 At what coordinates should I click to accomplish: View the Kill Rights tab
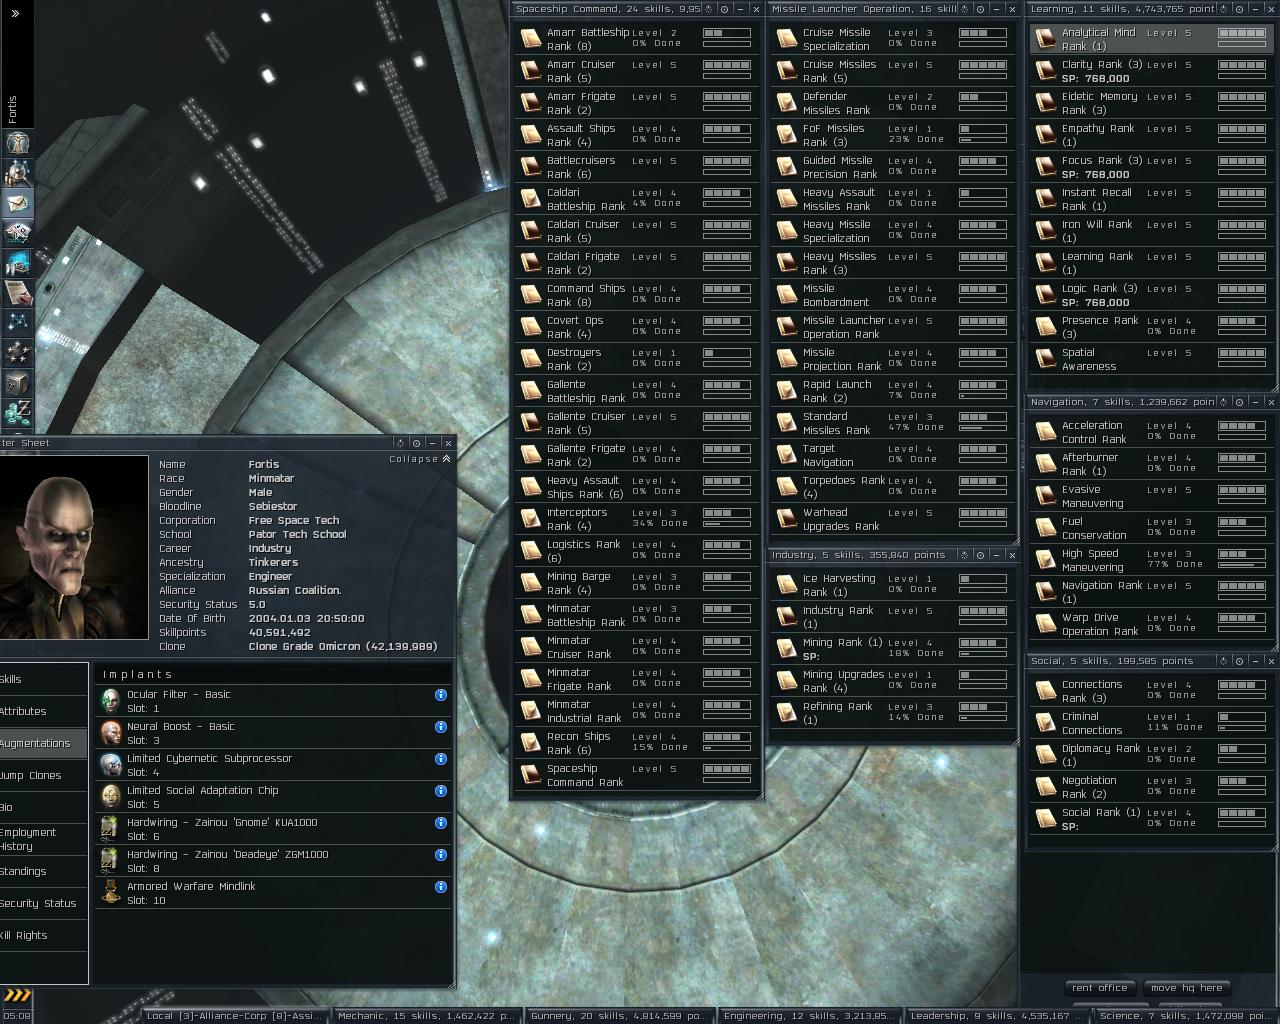44,935
